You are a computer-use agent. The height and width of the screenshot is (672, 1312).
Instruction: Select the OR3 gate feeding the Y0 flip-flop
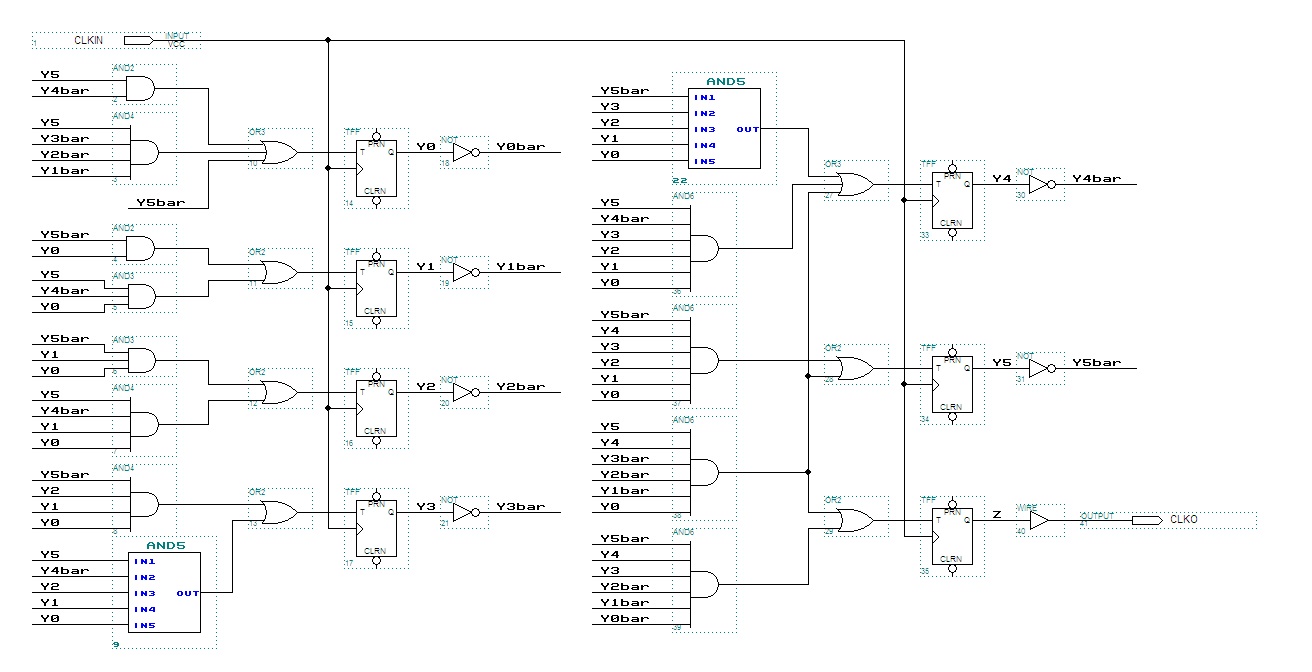click(278, 153)
